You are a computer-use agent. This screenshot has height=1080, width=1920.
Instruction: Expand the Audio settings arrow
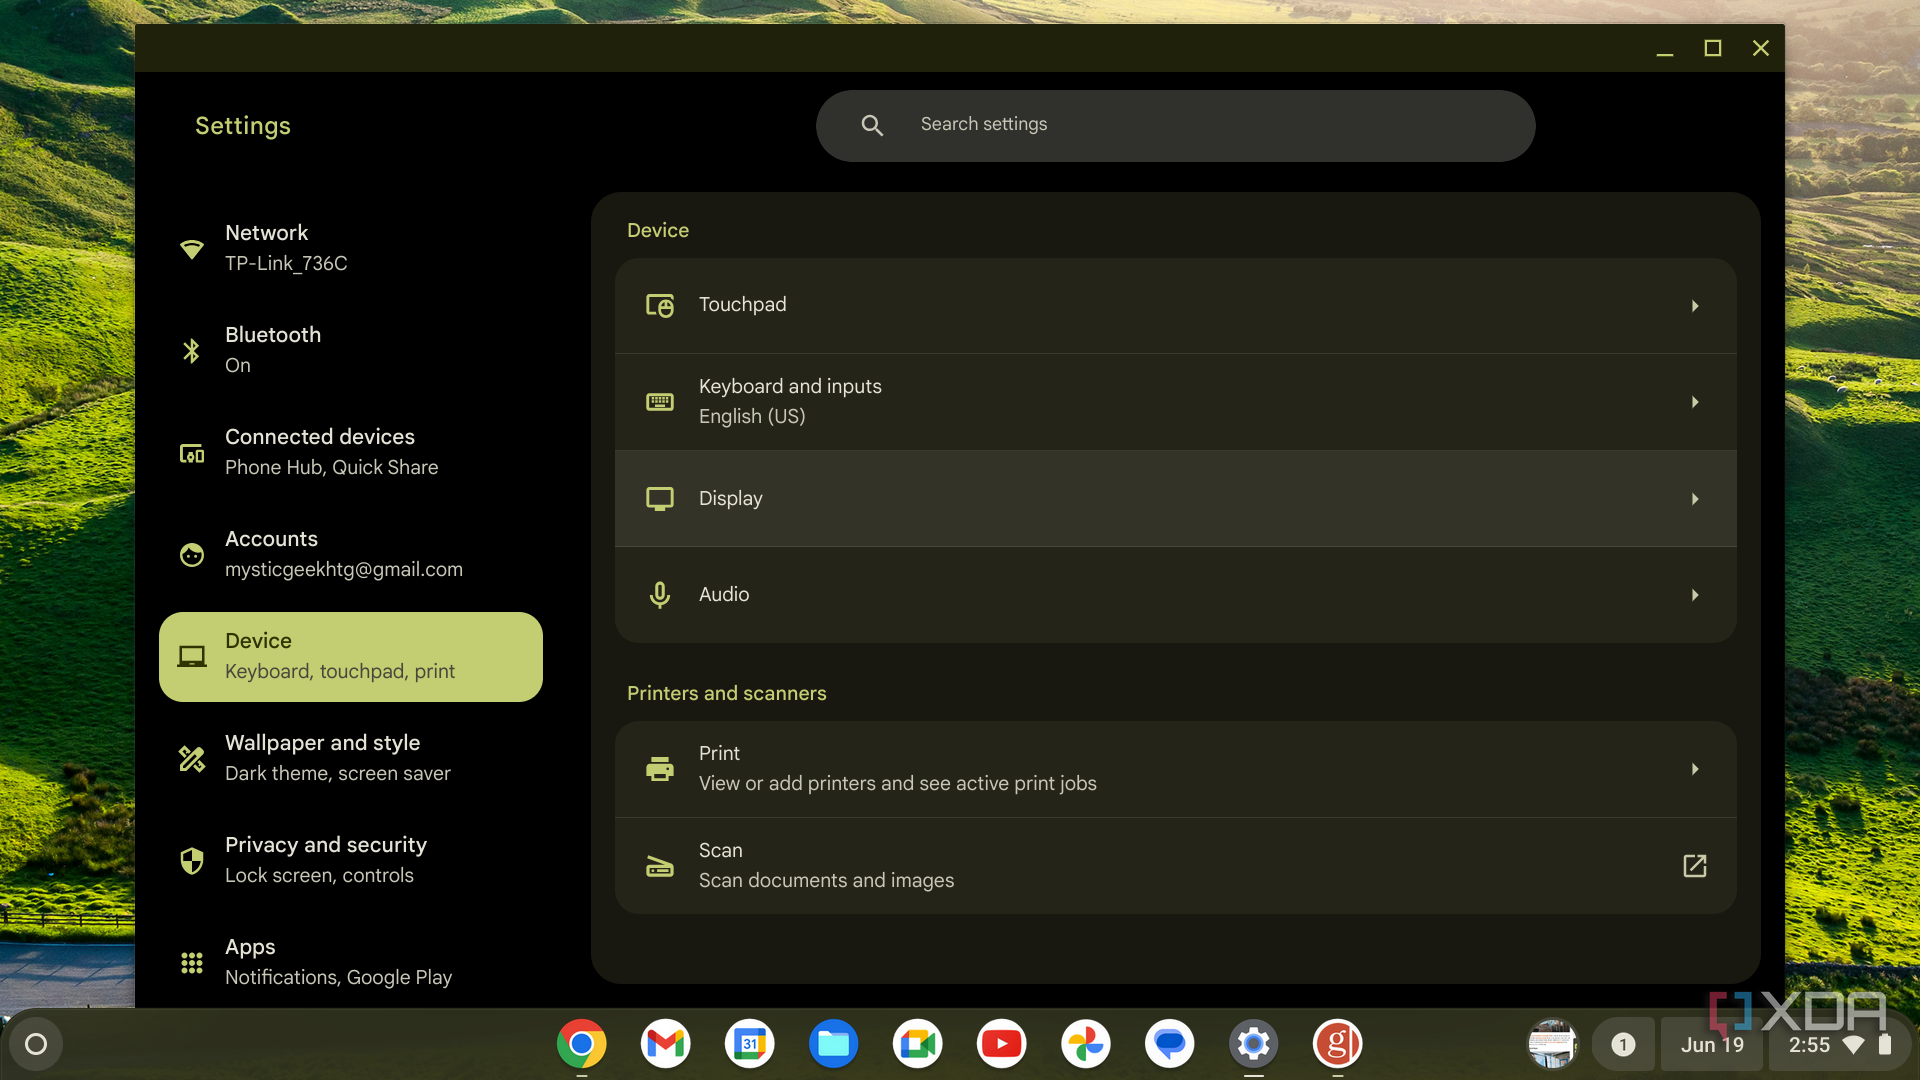1695,595
